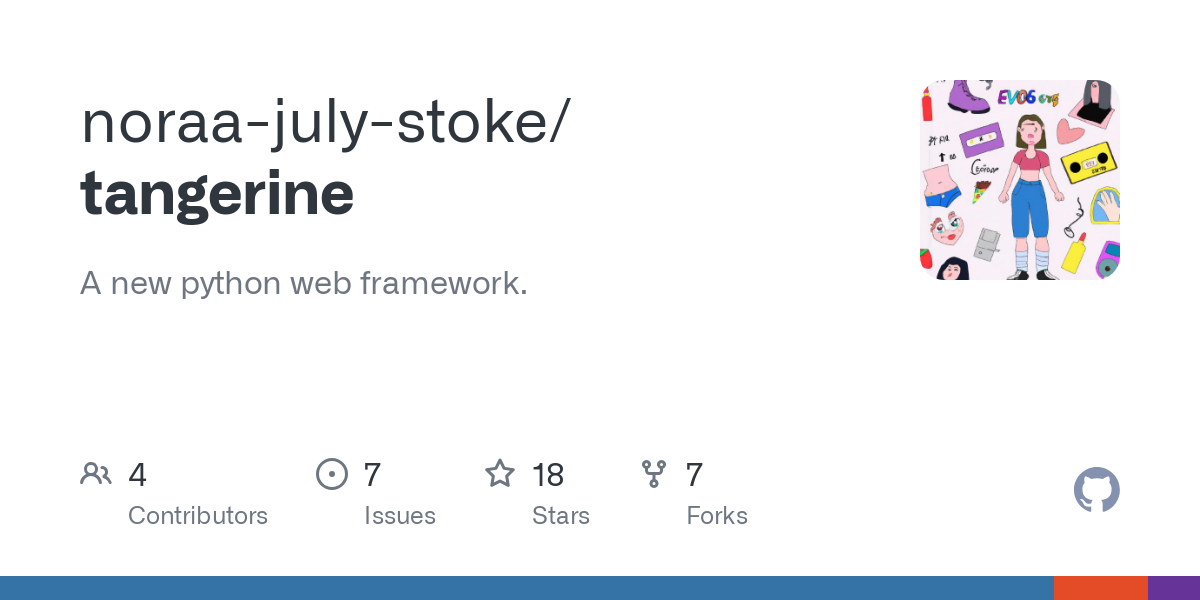The width and height of the screenshot is (1200, 600).
Task: Click the blue segment of the language bar
Action: (x=526, y=588)
